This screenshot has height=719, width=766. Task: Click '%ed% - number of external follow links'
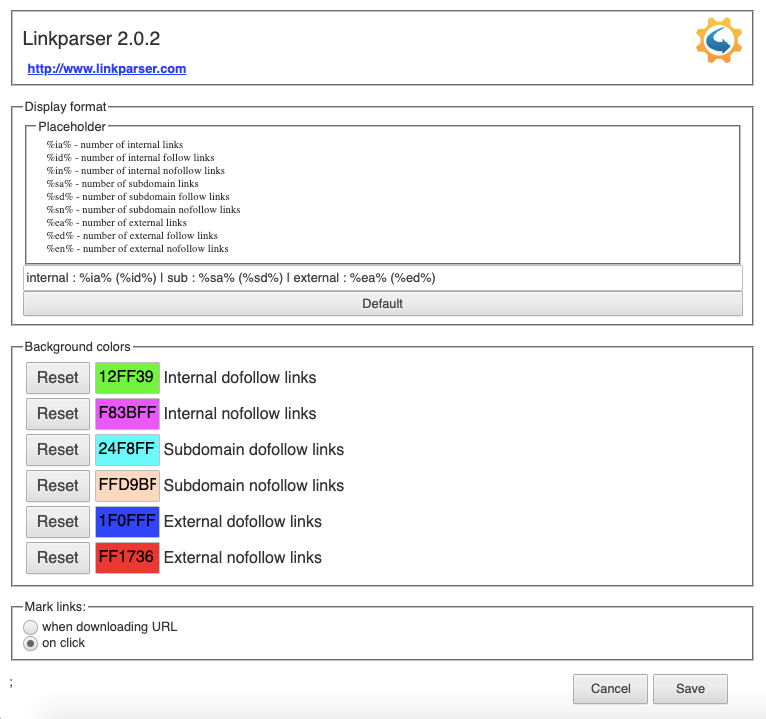click(132, 235)
